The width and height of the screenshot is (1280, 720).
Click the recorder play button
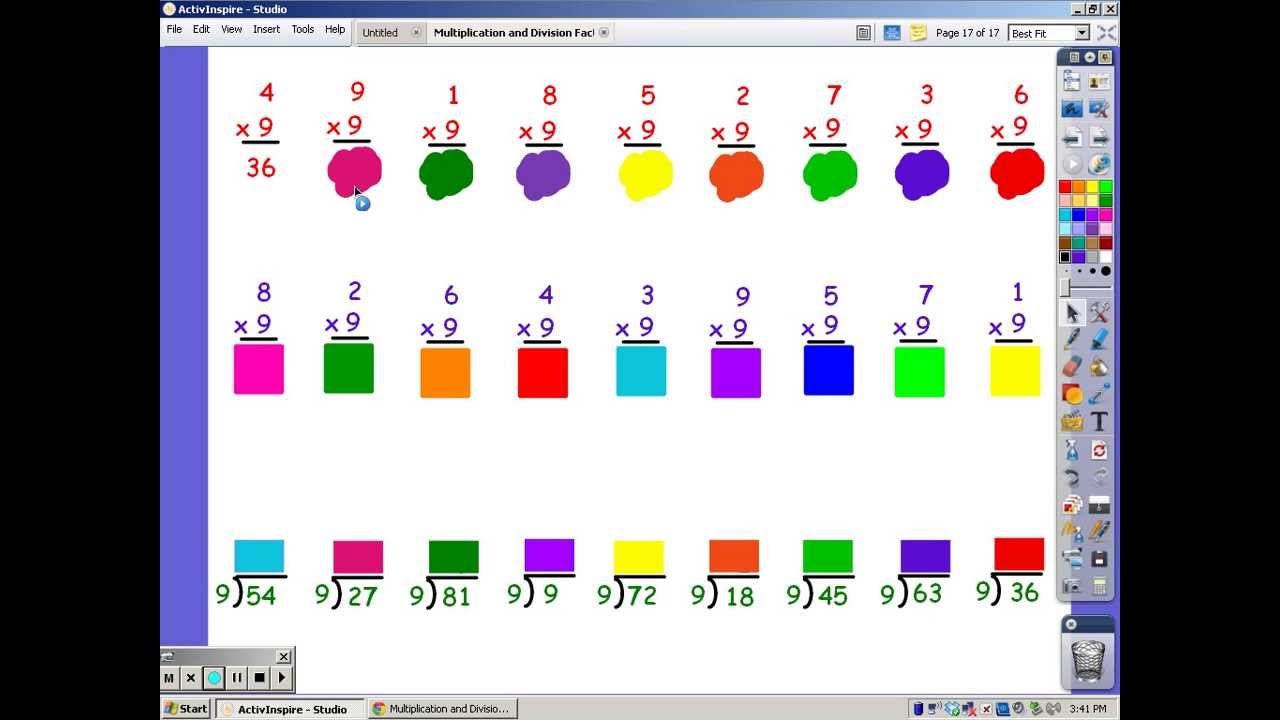tap(281, 677)
